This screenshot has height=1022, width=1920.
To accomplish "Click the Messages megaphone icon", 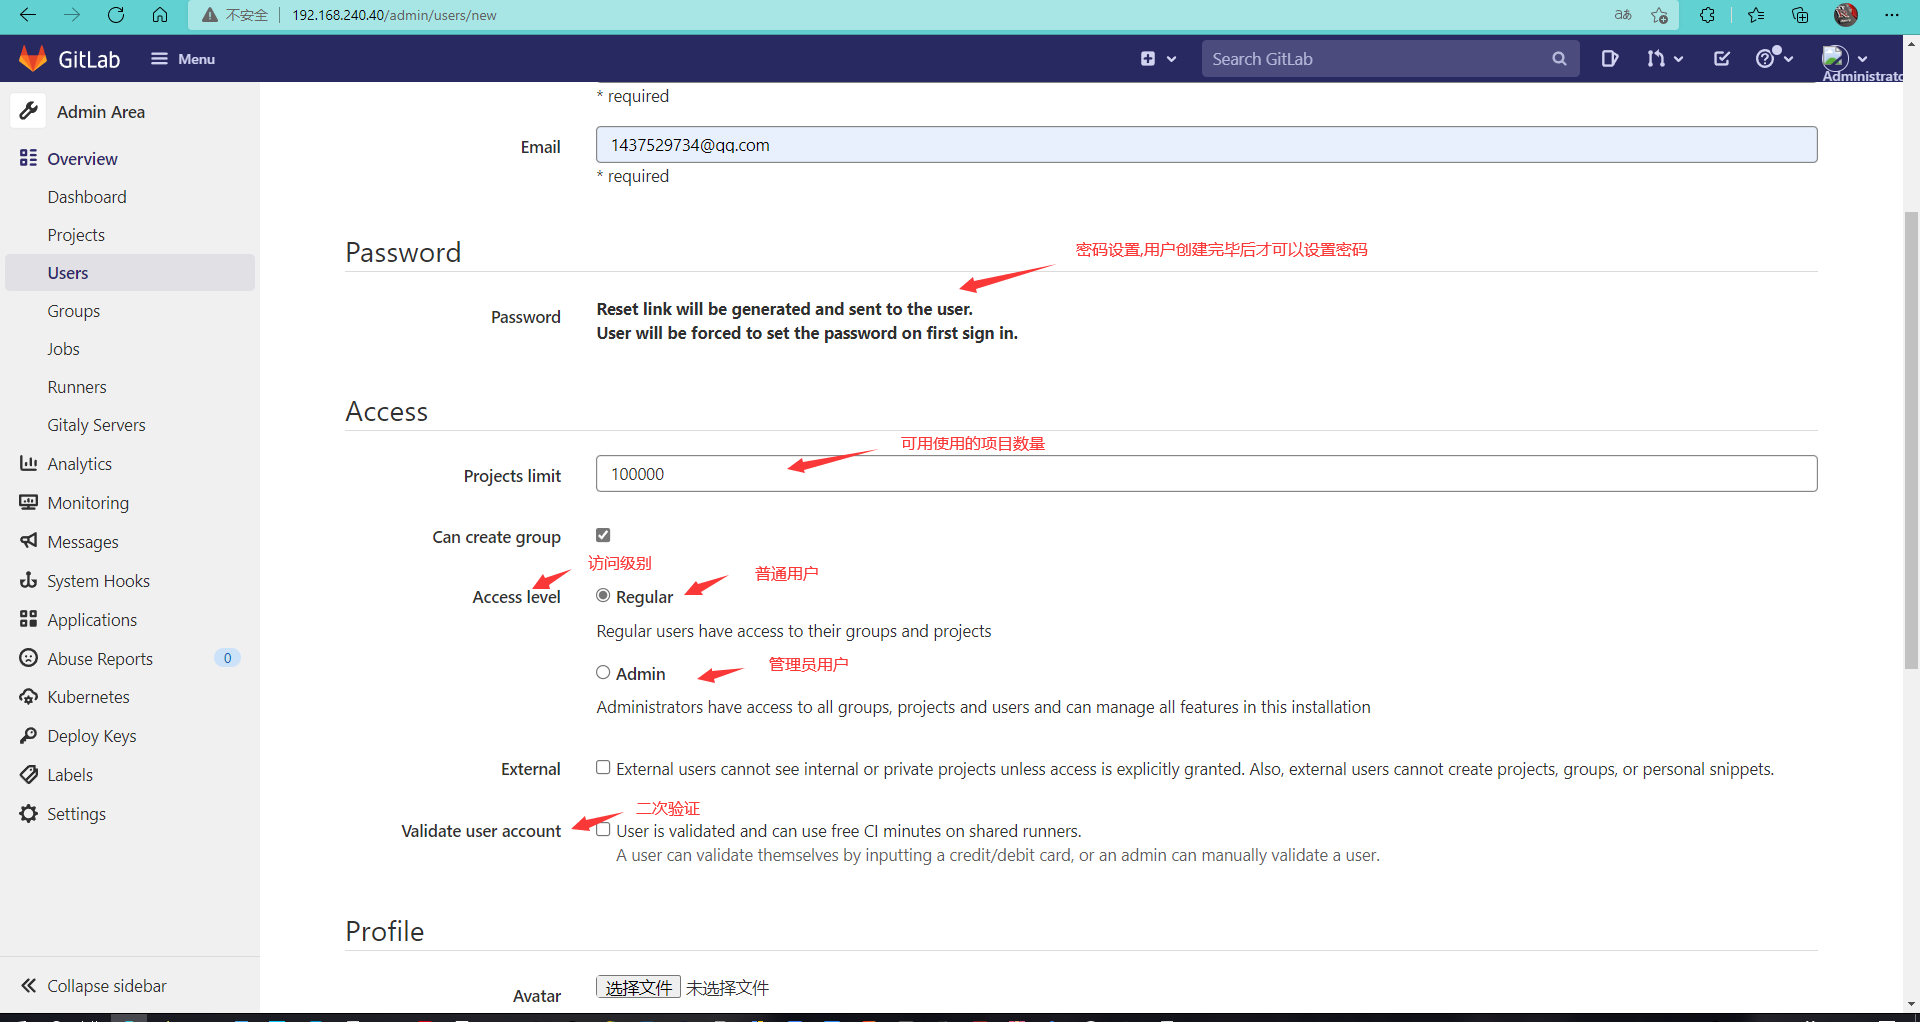I will tap(29, 541).
